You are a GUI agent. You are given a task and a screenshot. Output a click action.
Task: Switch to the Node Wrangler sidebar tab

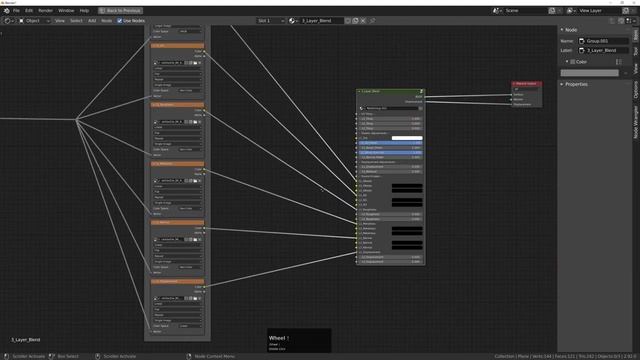click(636, 122)
